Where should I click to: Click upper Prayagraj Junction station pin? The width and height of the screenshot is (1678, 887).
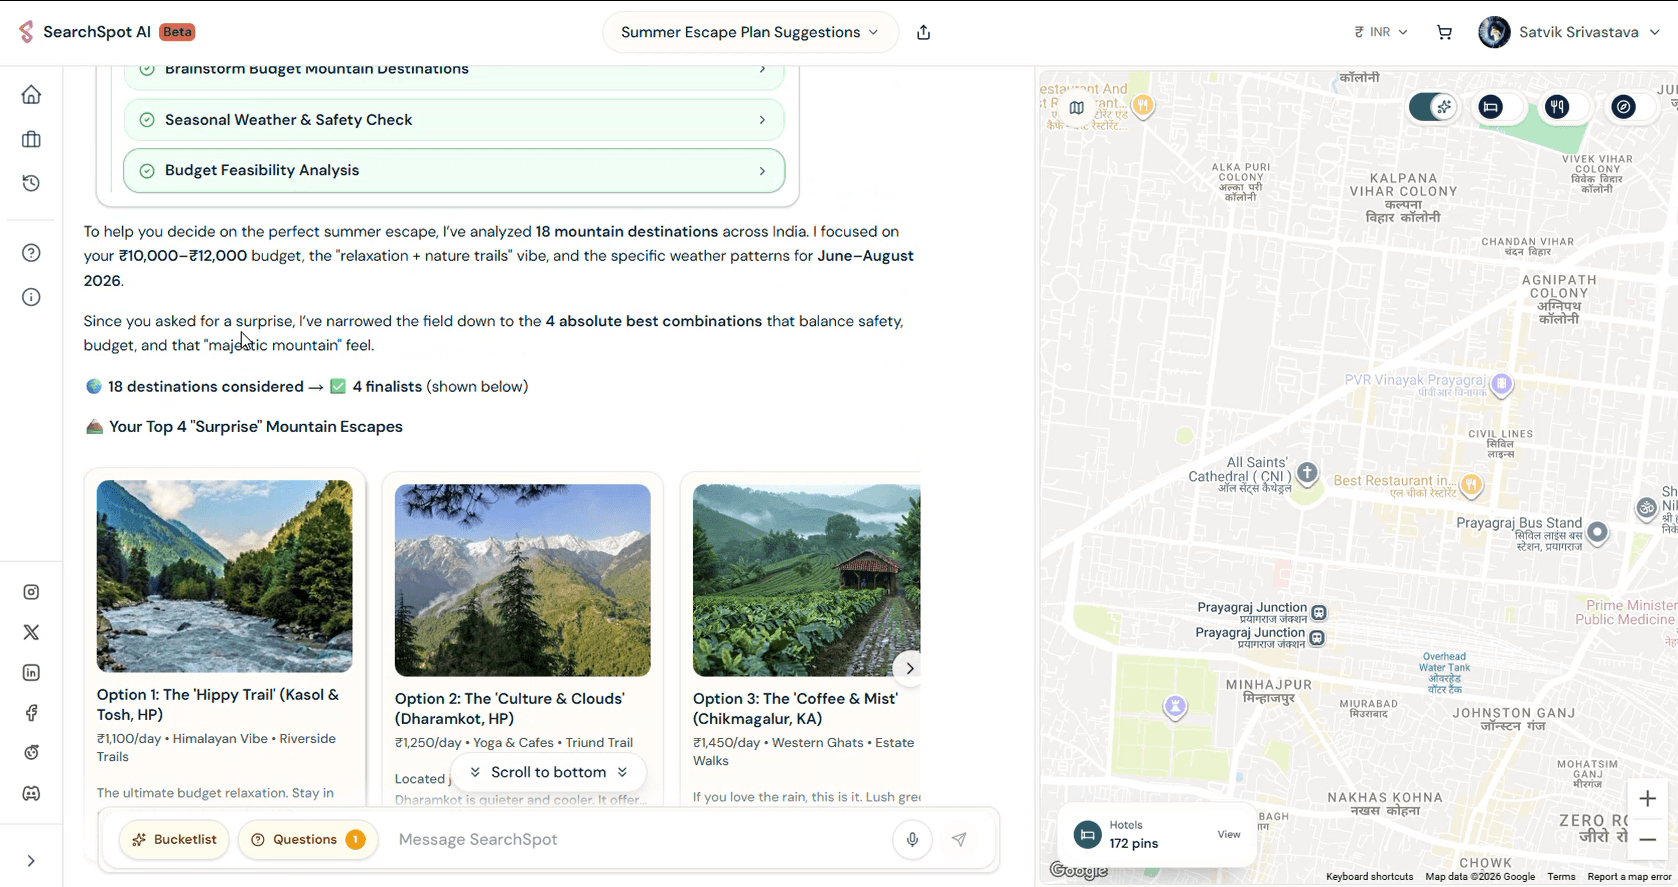(1319, 612)
